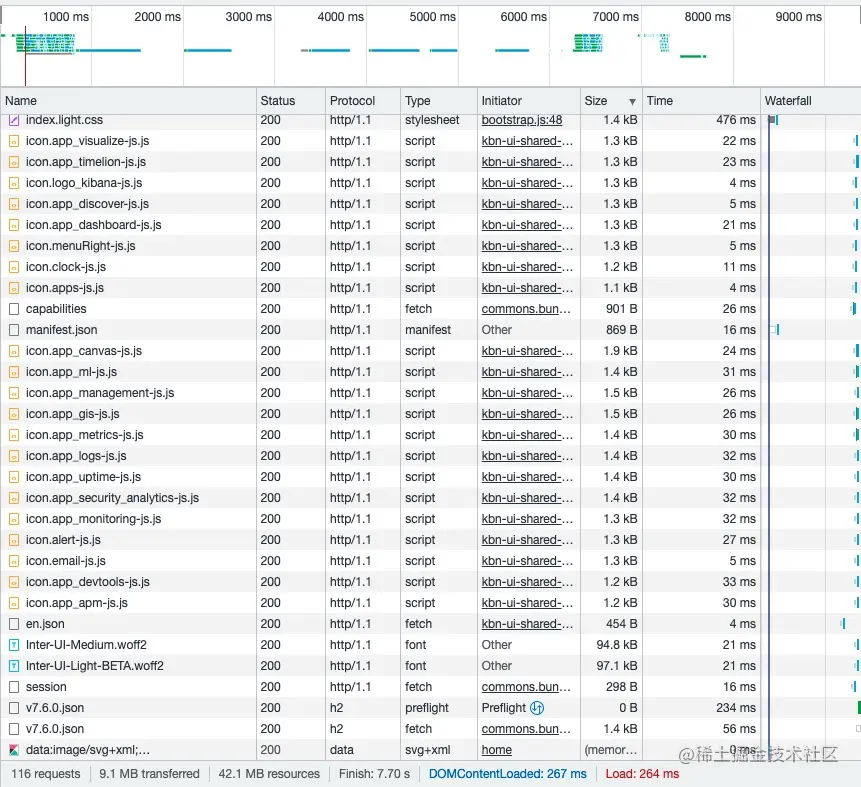This screenshot has height=787, width=861.
Task: Click the preflight swap icon in Initiator column
Action: (x=537, y=708)
